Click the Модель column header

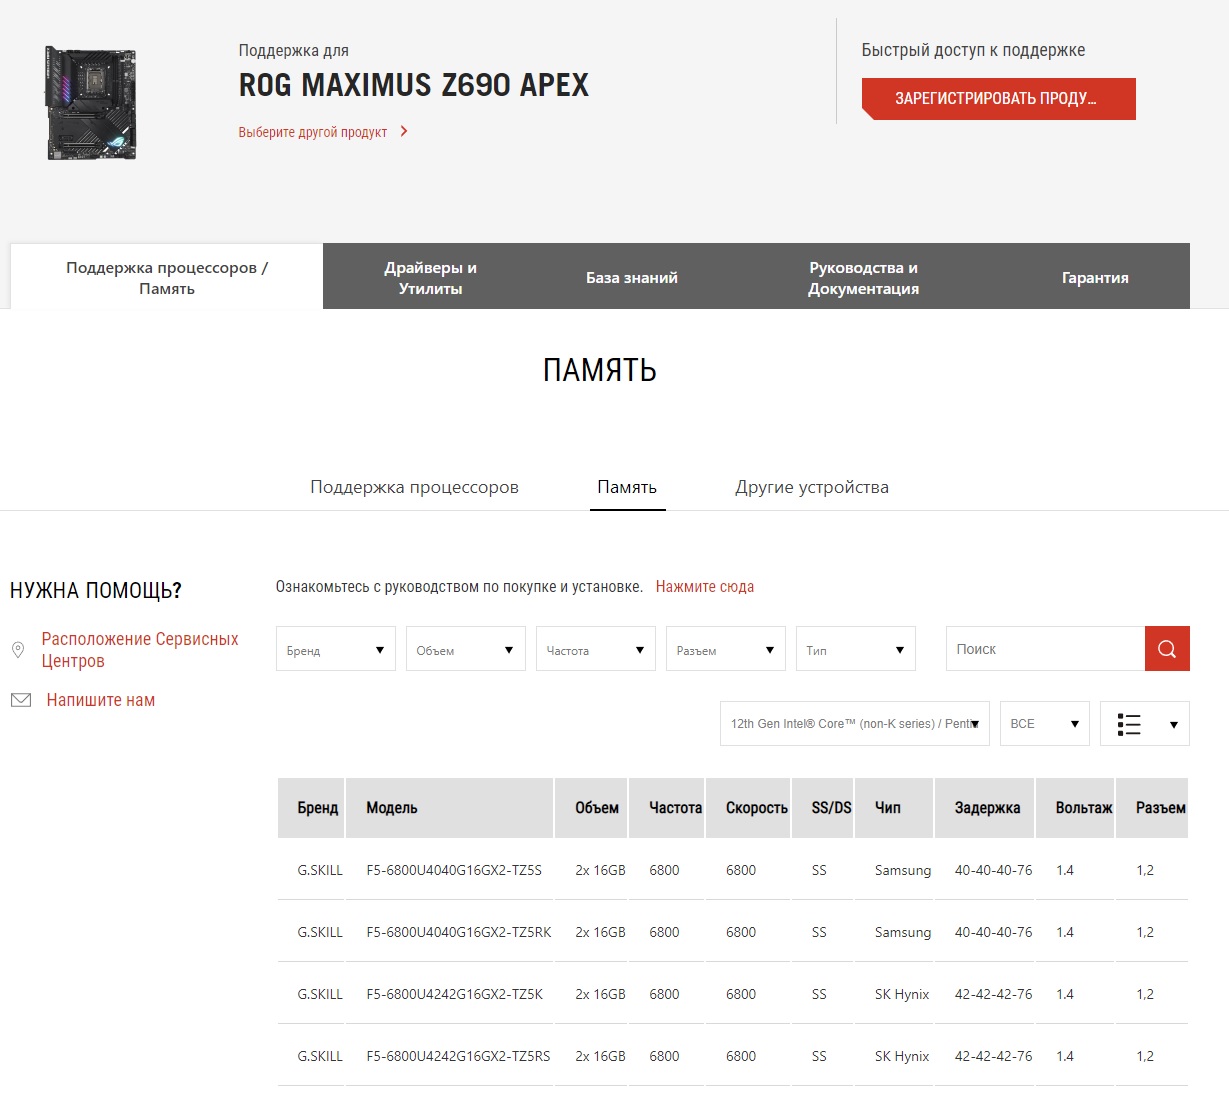(x=450, y=808)
